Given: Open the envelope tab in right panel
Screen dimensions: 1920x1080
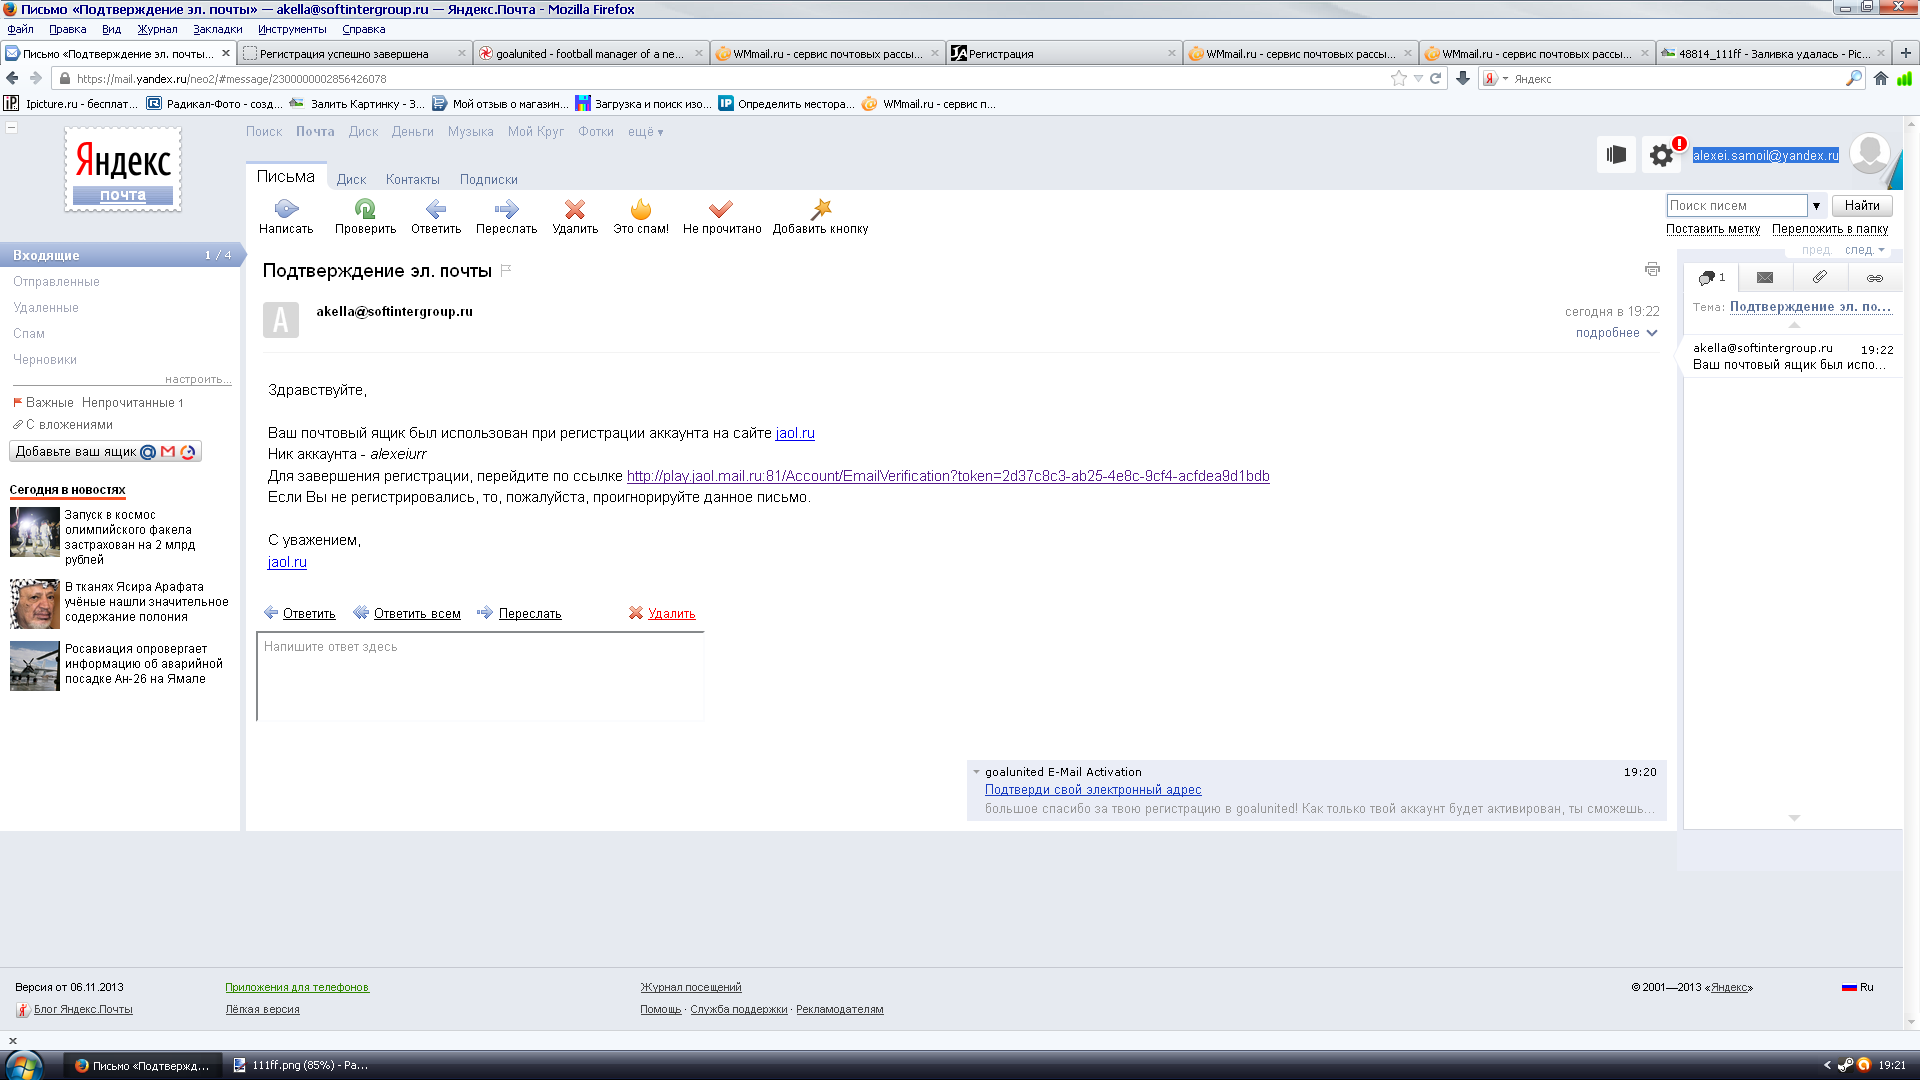Looking at the screenshot, I should [1765, 277].
